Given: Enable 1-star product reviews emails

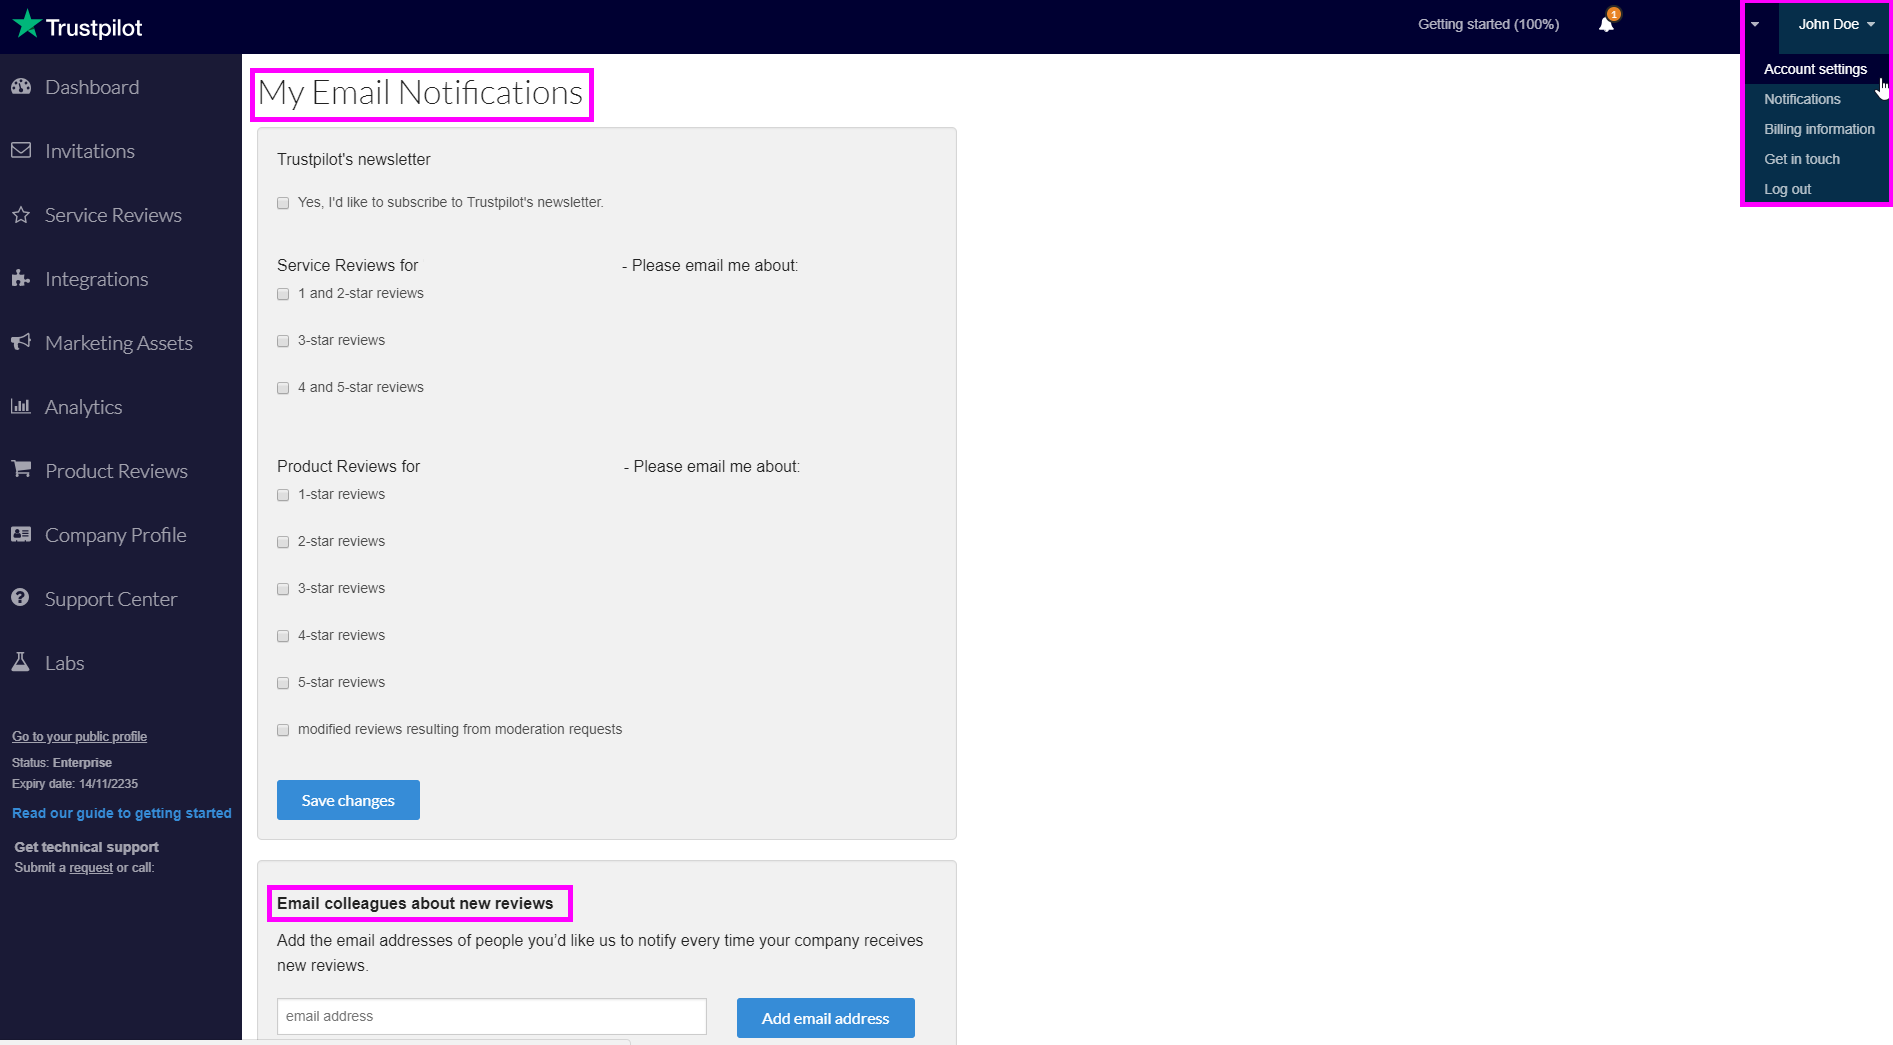Looking at the screenshot, I should point(283,495).
